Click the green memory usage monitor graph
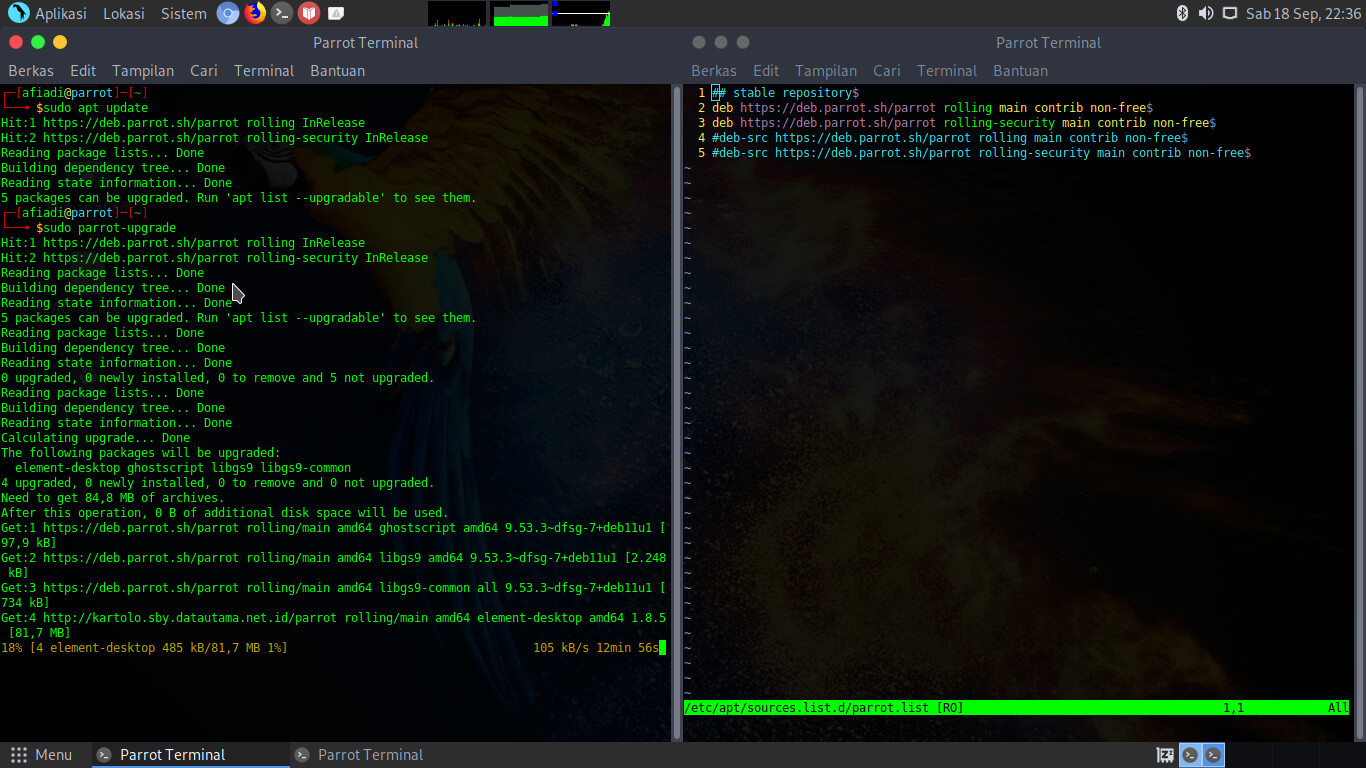Screen dimensions: 1366x768 click(519, 13)
